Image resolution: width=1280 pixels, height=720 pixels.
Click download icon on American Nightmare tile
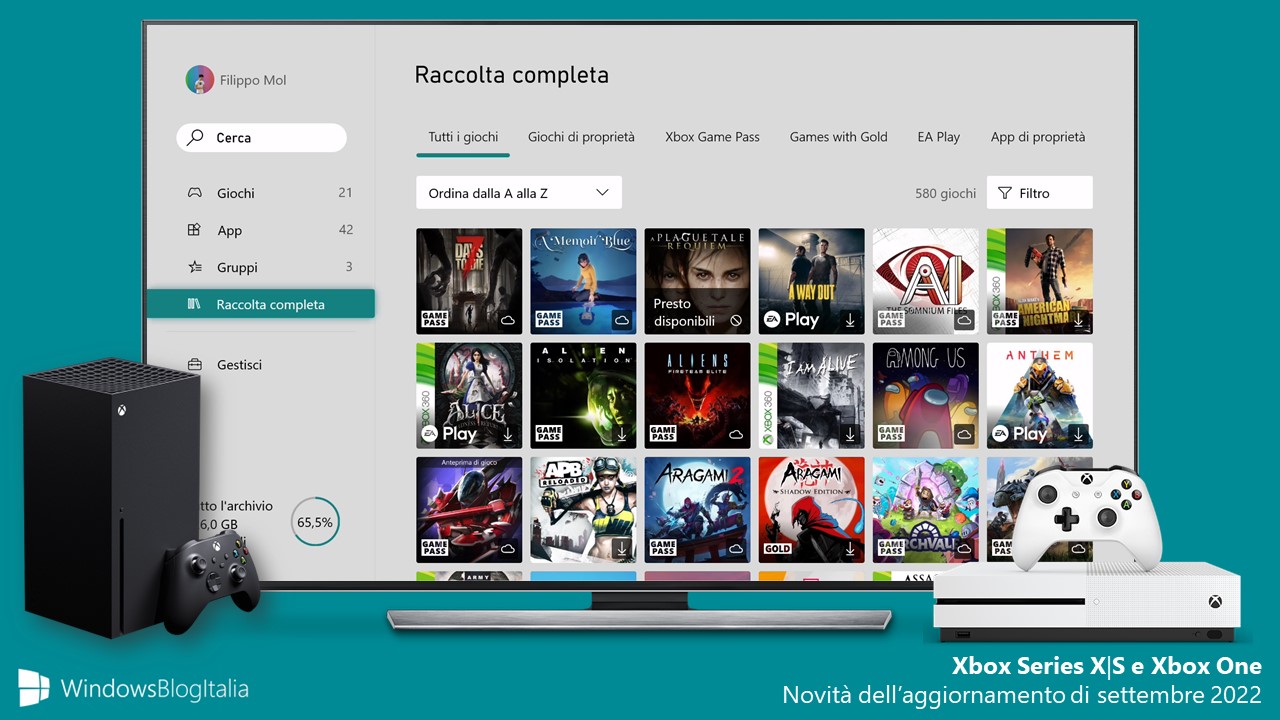(1078, 320)
